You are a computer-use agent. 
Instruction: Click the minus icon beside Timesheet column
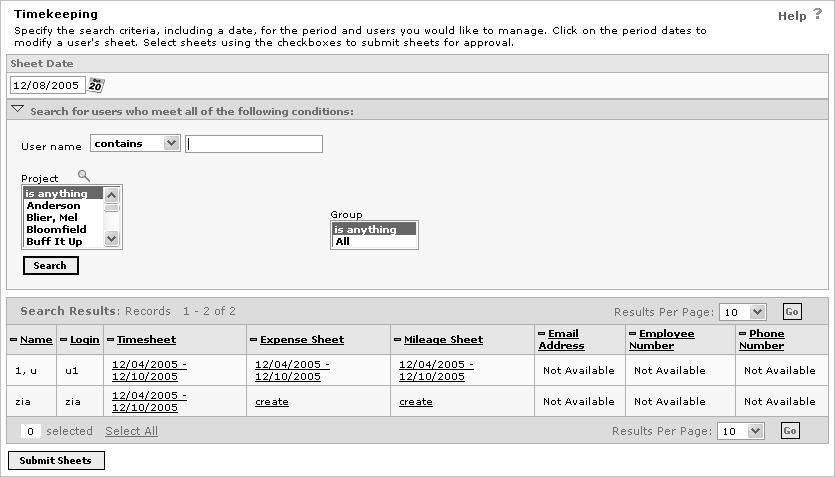(x=110, y=340)
